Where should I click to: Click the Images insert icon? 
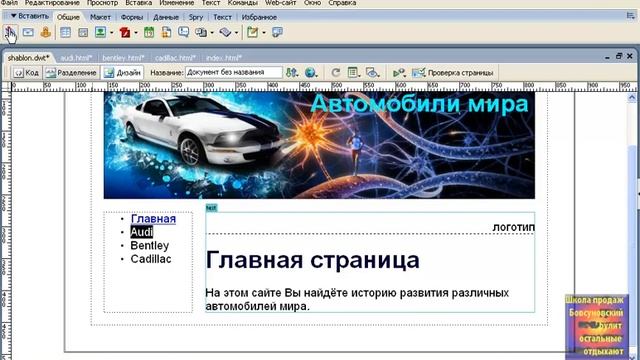tap(100, 32)
